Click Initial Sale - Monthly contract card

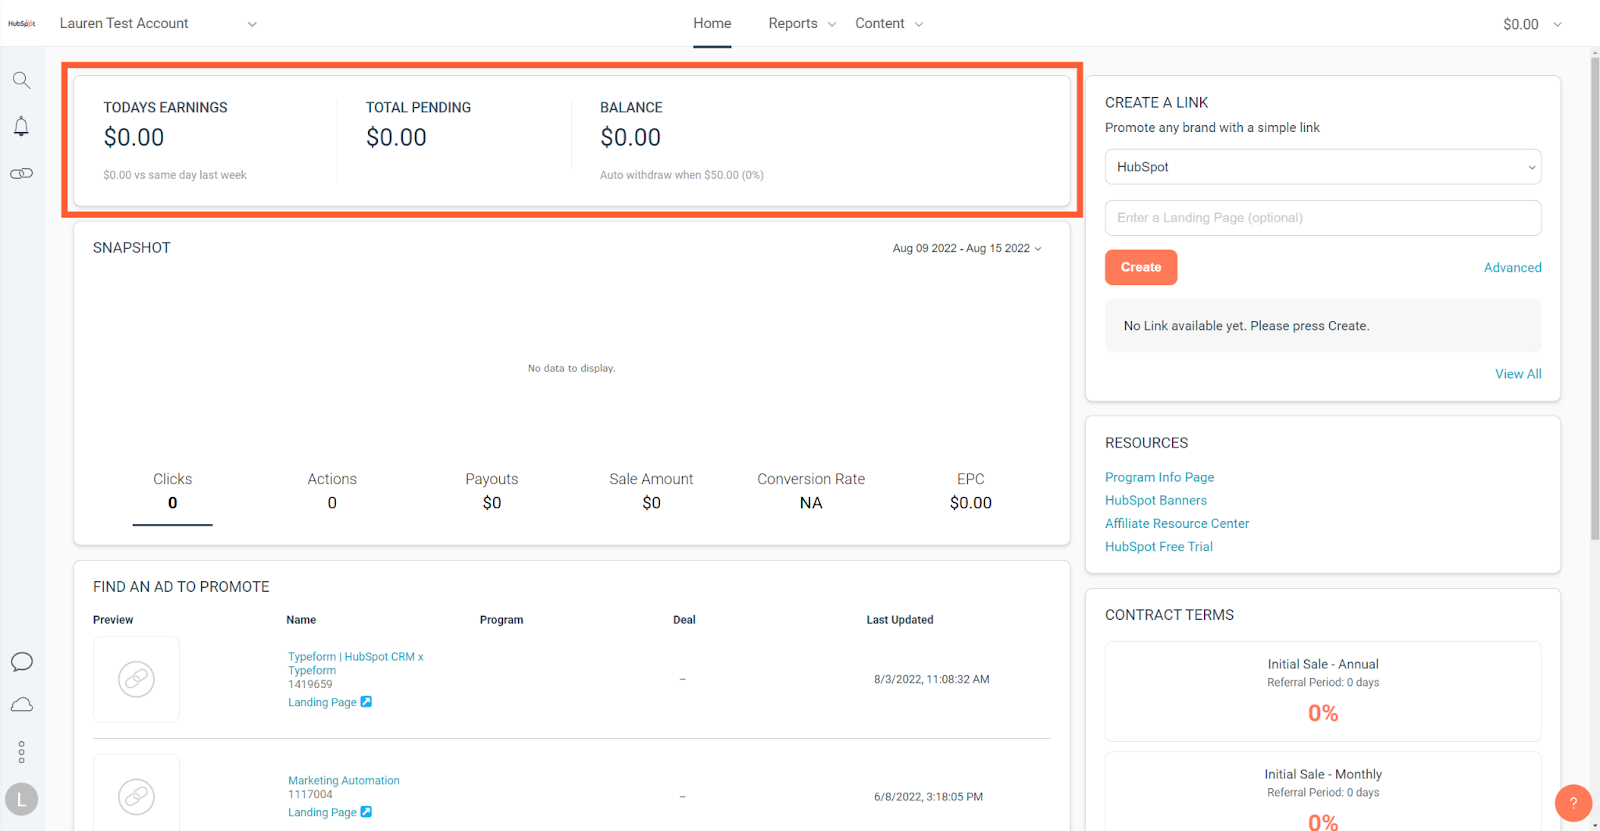tap(1323, 791)
